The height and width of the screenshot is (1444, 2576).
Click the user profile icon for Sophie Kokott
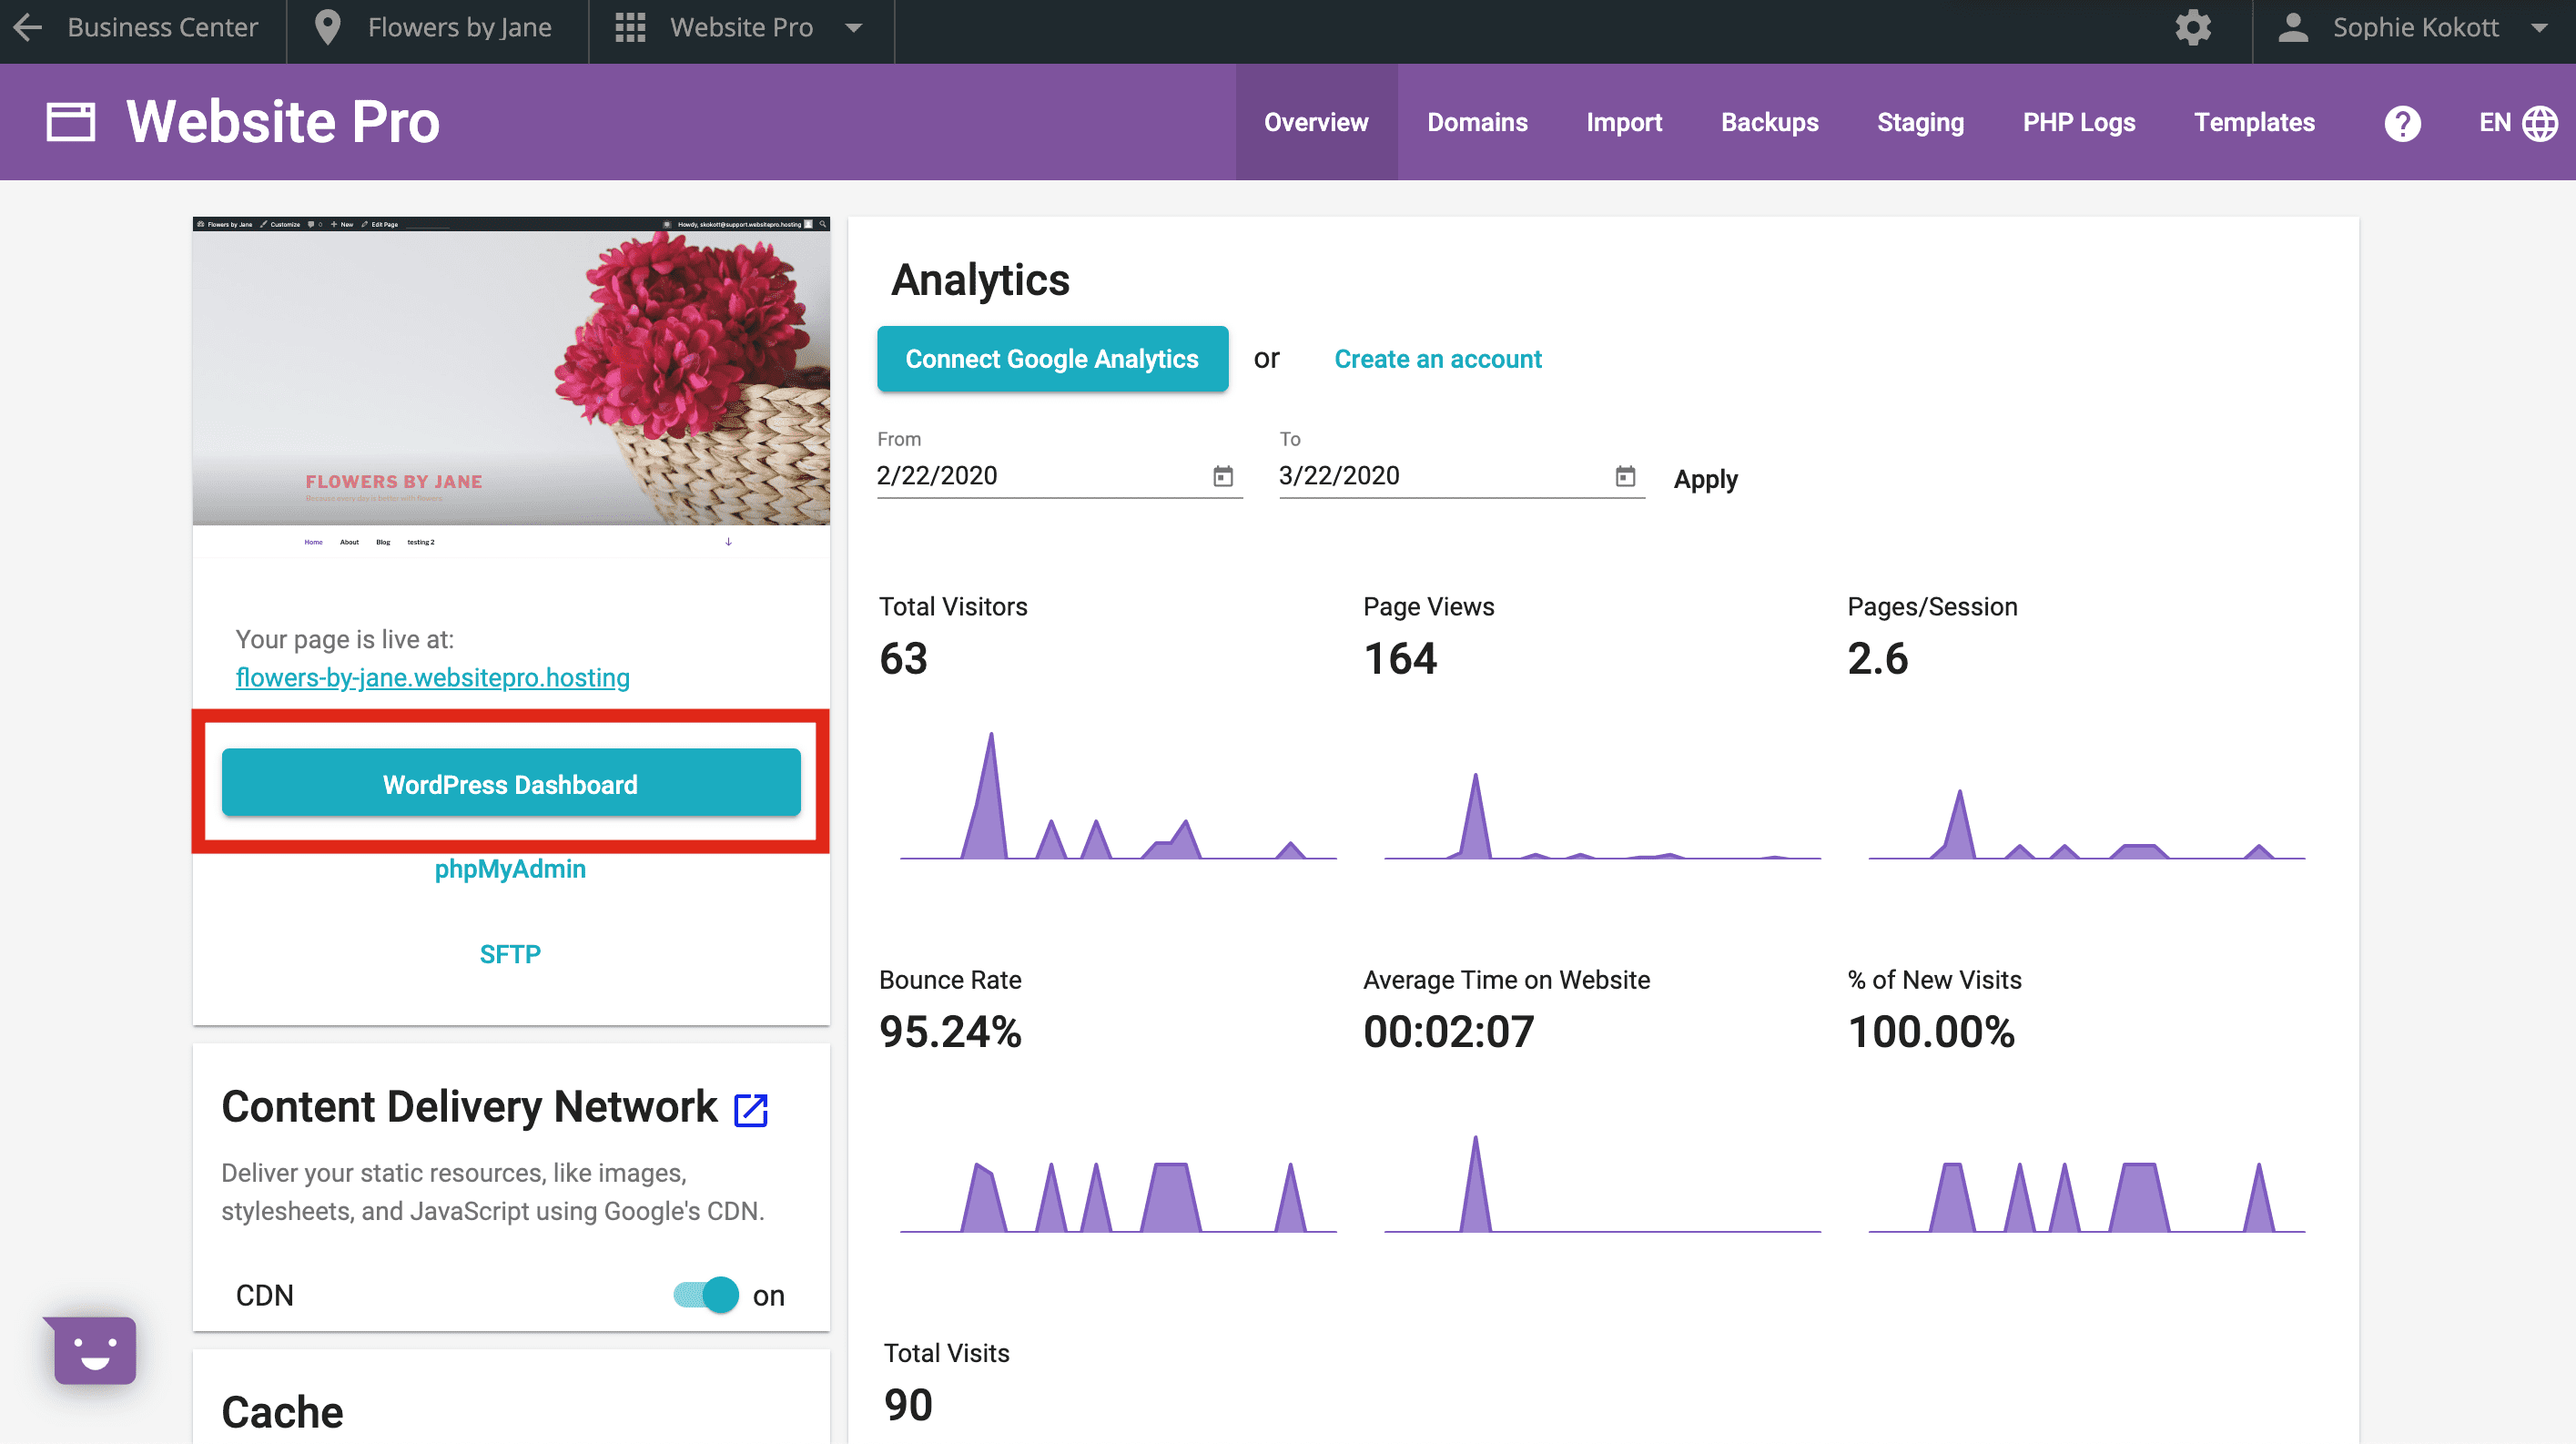click(2292, 27)
